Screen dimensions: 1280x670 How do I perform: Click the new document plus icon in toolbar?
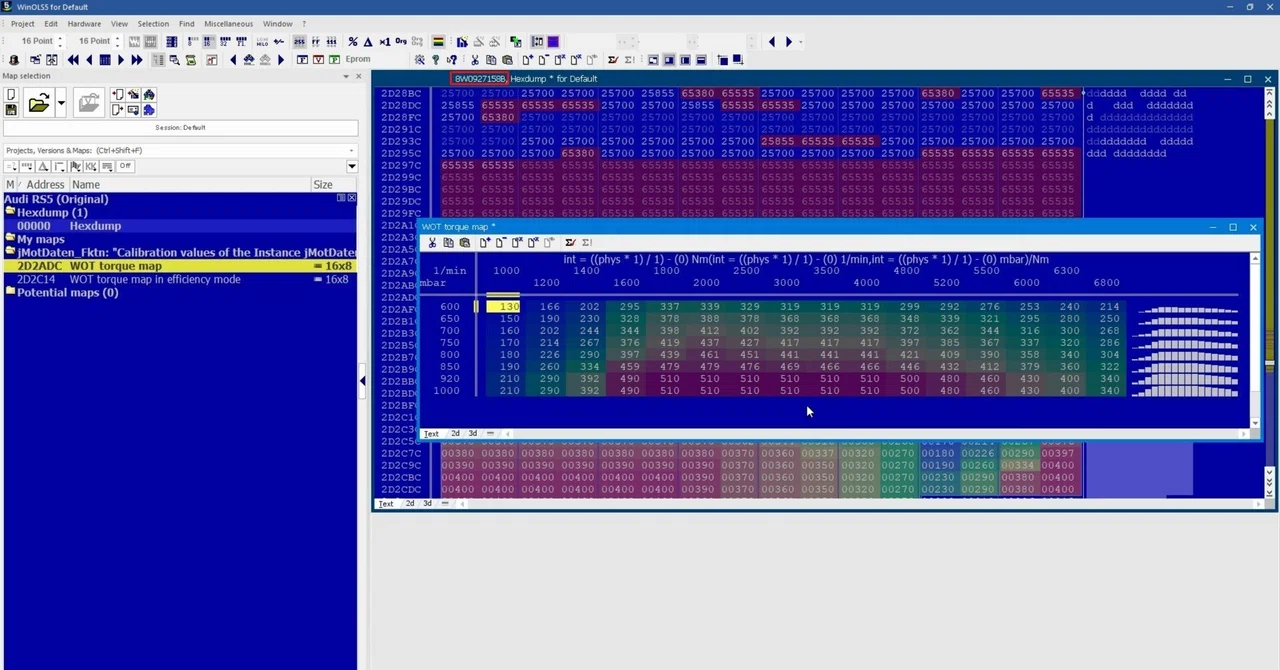click(528, 60)
